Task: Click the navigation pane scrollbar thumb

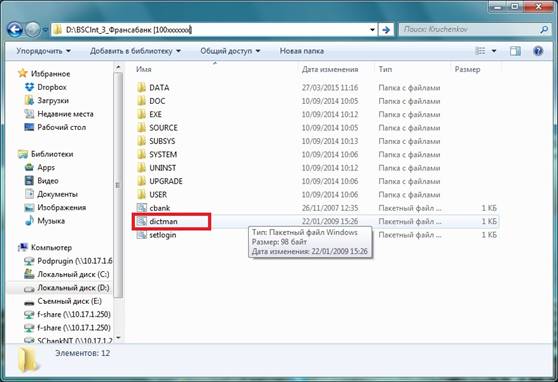Action: [x=118, y=185]
